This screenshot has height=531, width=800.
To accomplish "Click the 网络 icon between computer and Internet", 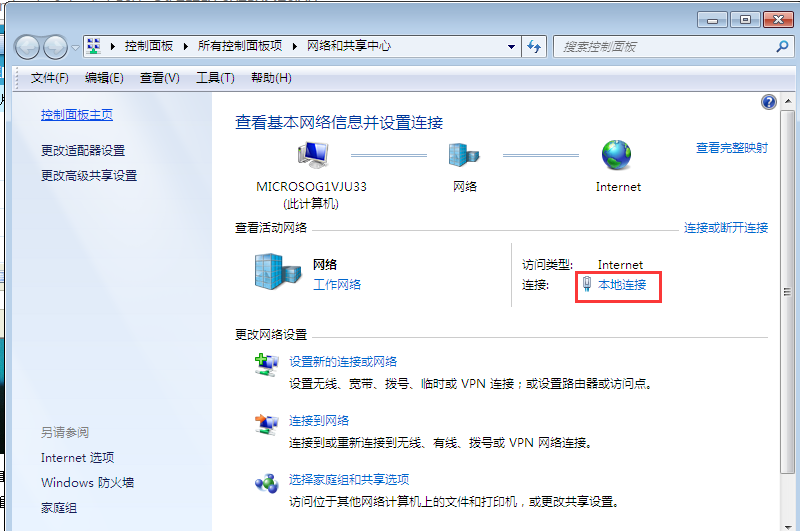I will 465,155.
